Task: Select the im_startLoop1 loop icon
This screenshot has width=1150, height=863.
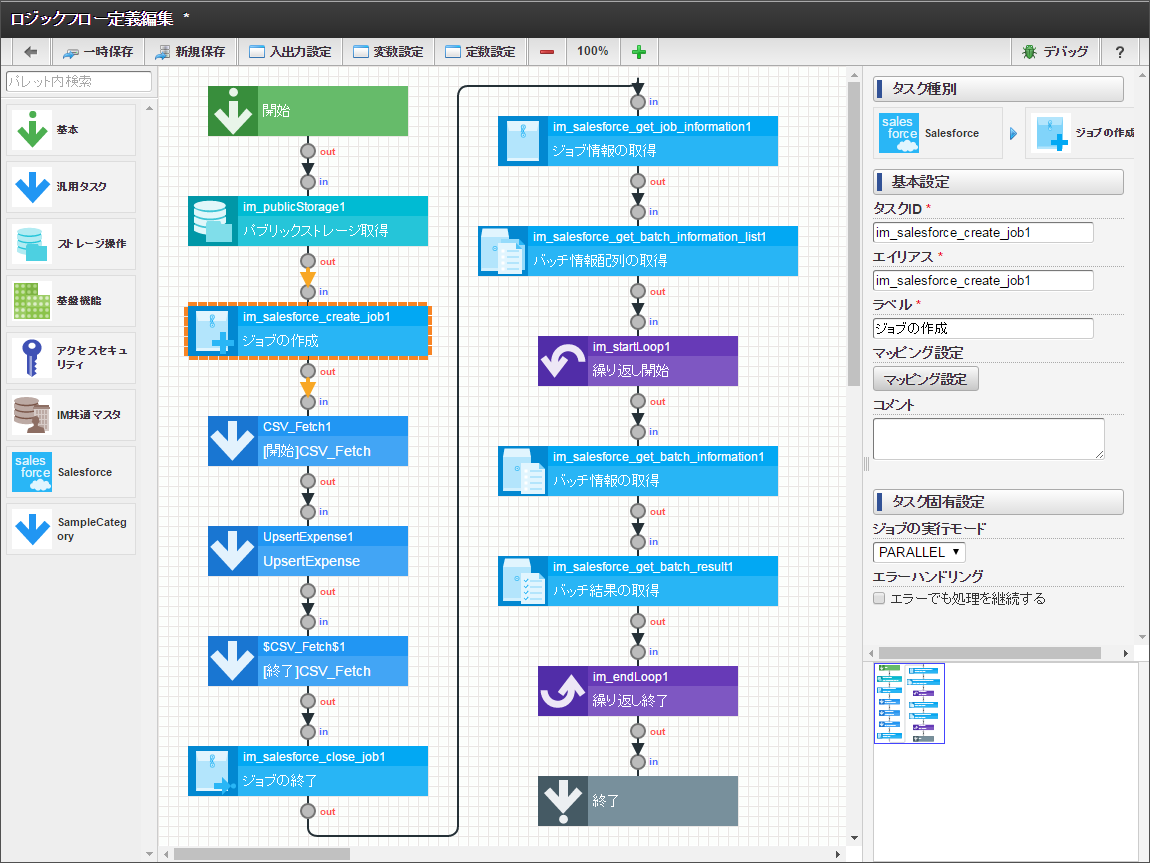Action: point(563,361)
